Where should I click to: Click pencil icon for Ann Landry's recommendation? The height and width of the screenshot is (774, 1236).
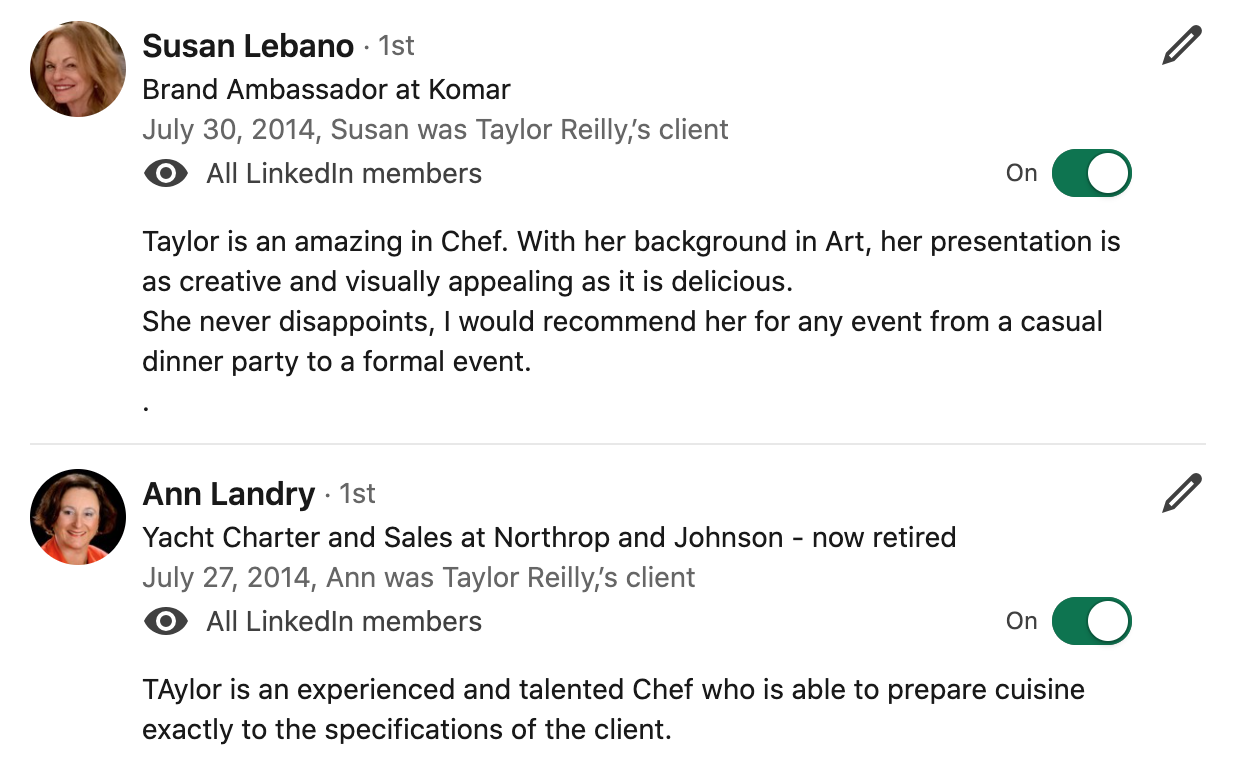pos(1181,494)
